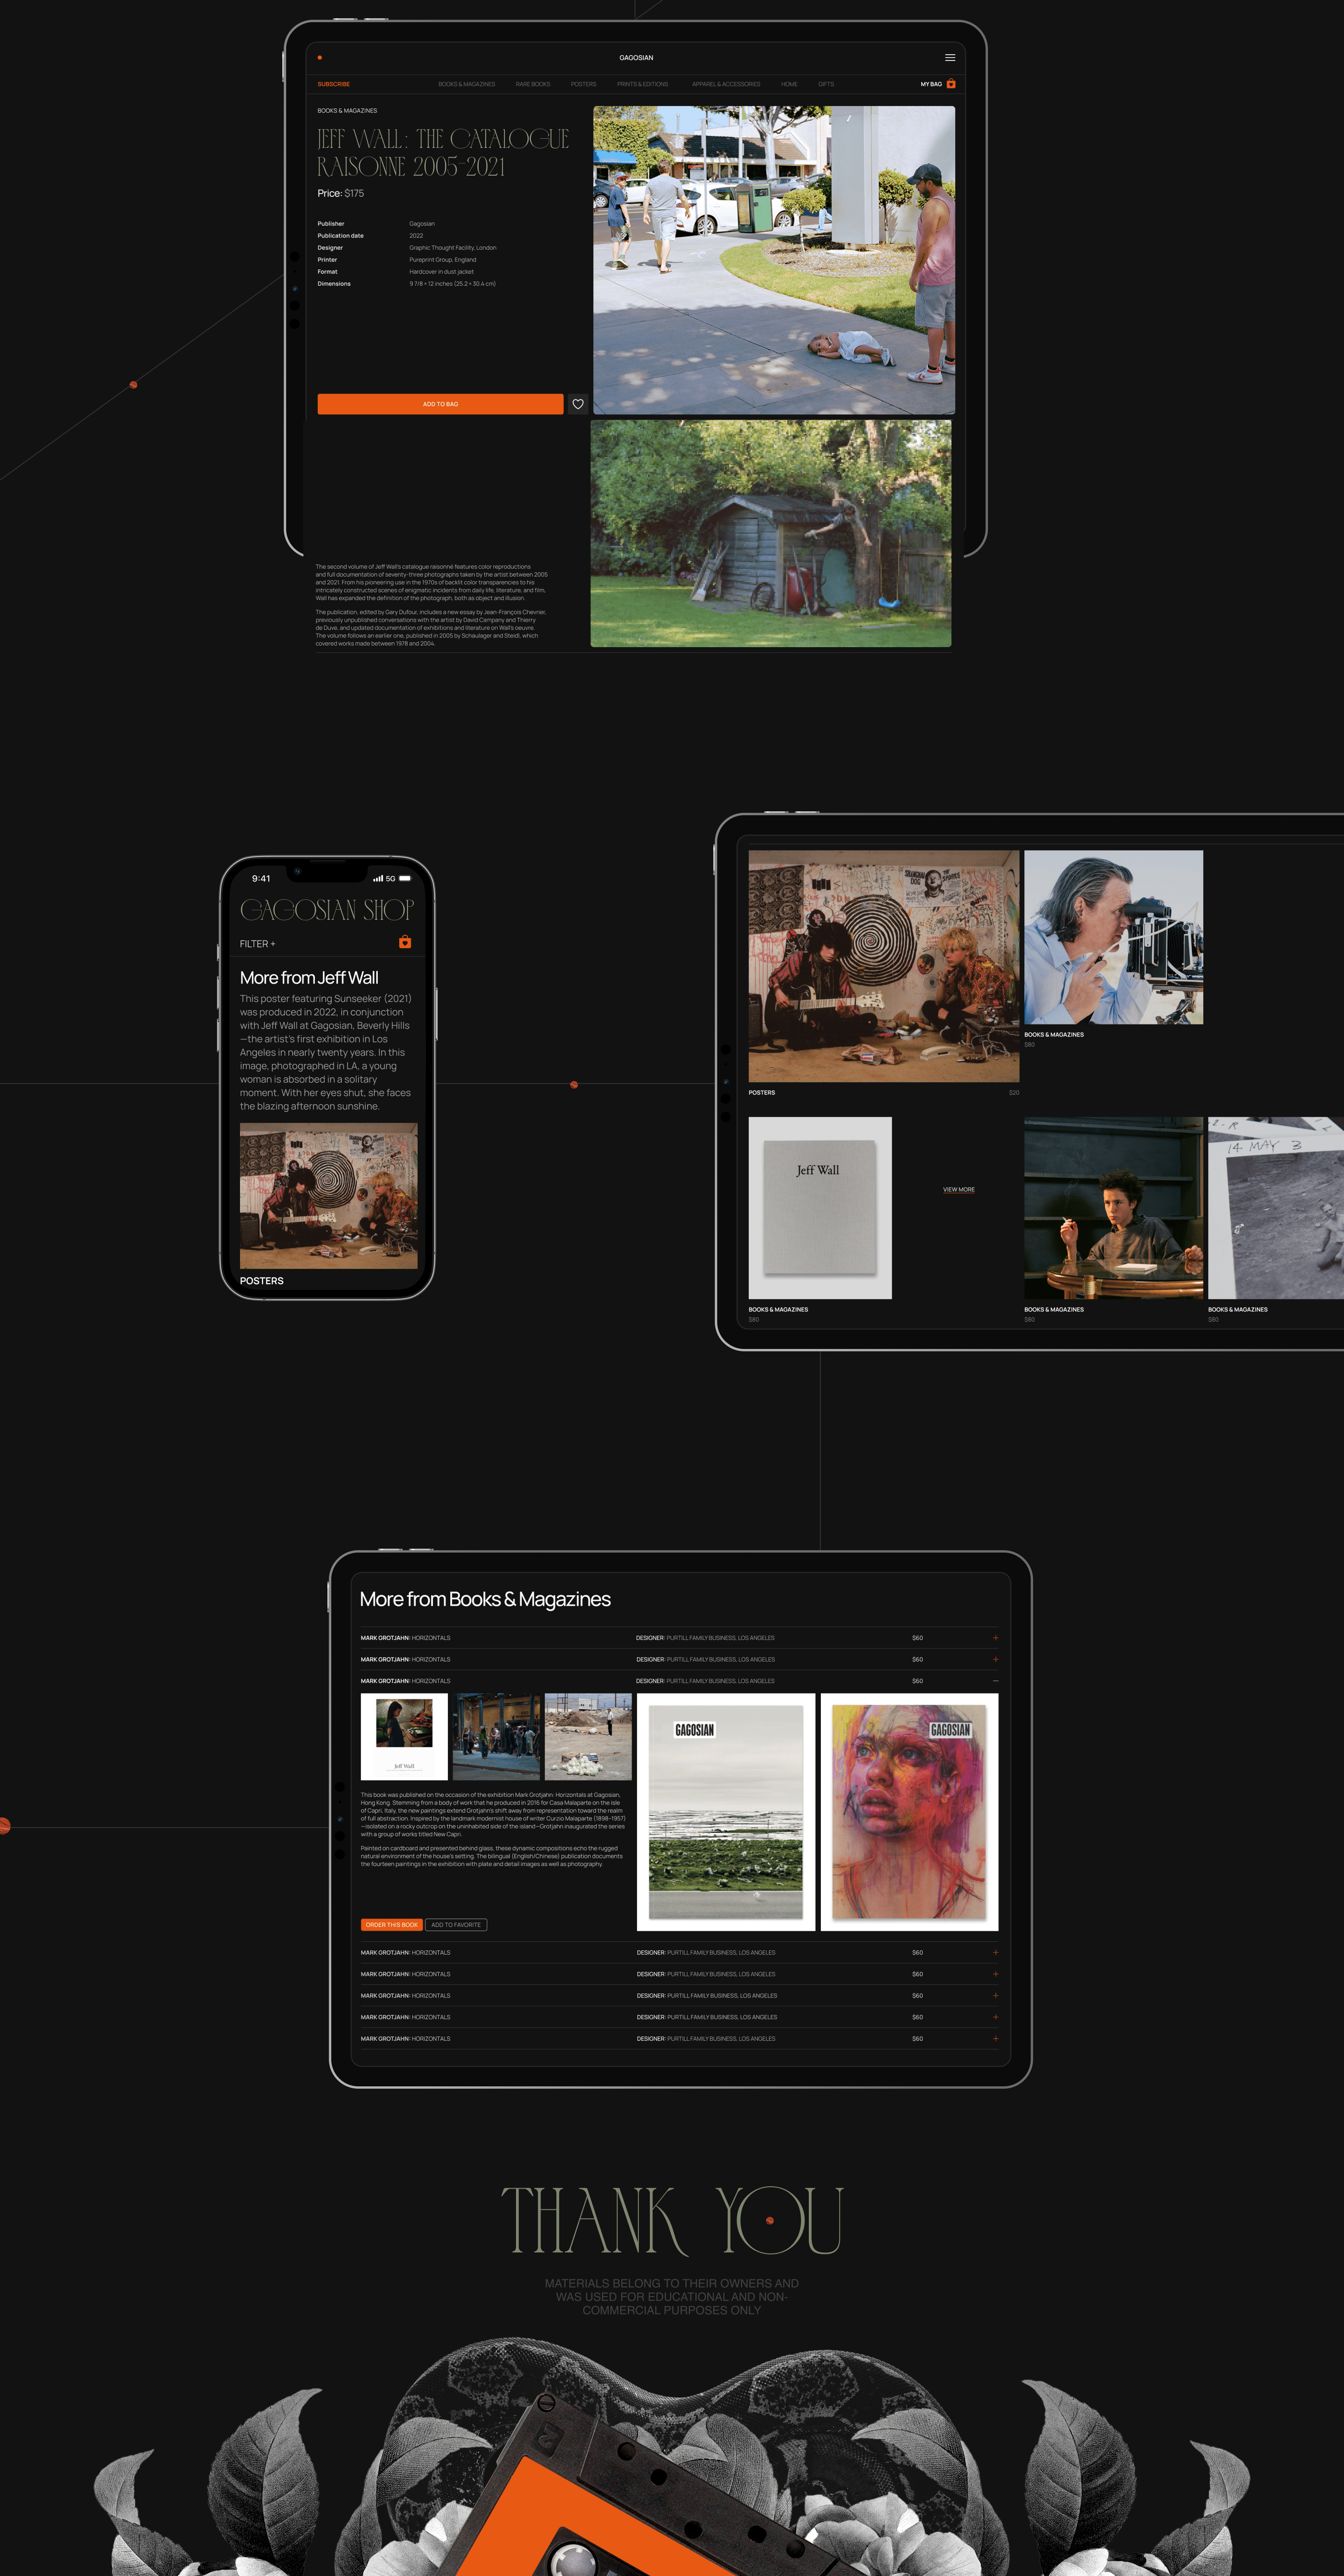The width and height of the screenshot is (1344, 2576).
Task: Open the Jeff Wall grey book cover thumbnail
Action: pyautogui.click(x=820, y=1208)
